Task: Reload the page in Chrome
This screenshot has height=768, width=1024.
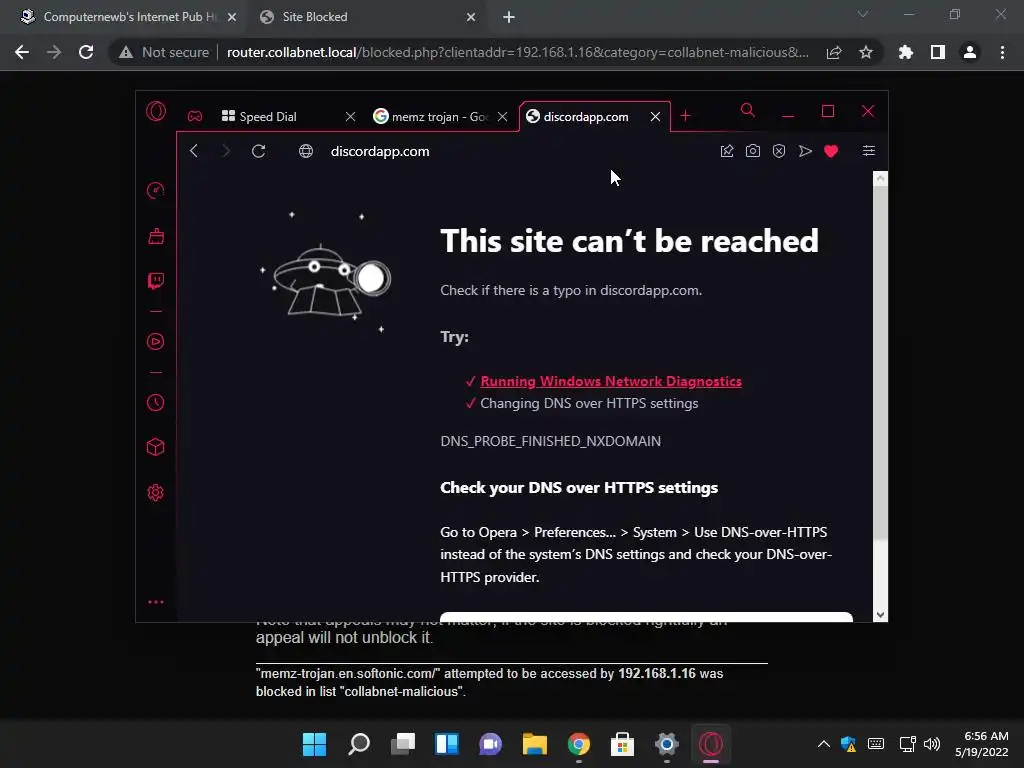Action: coord(86,52)
